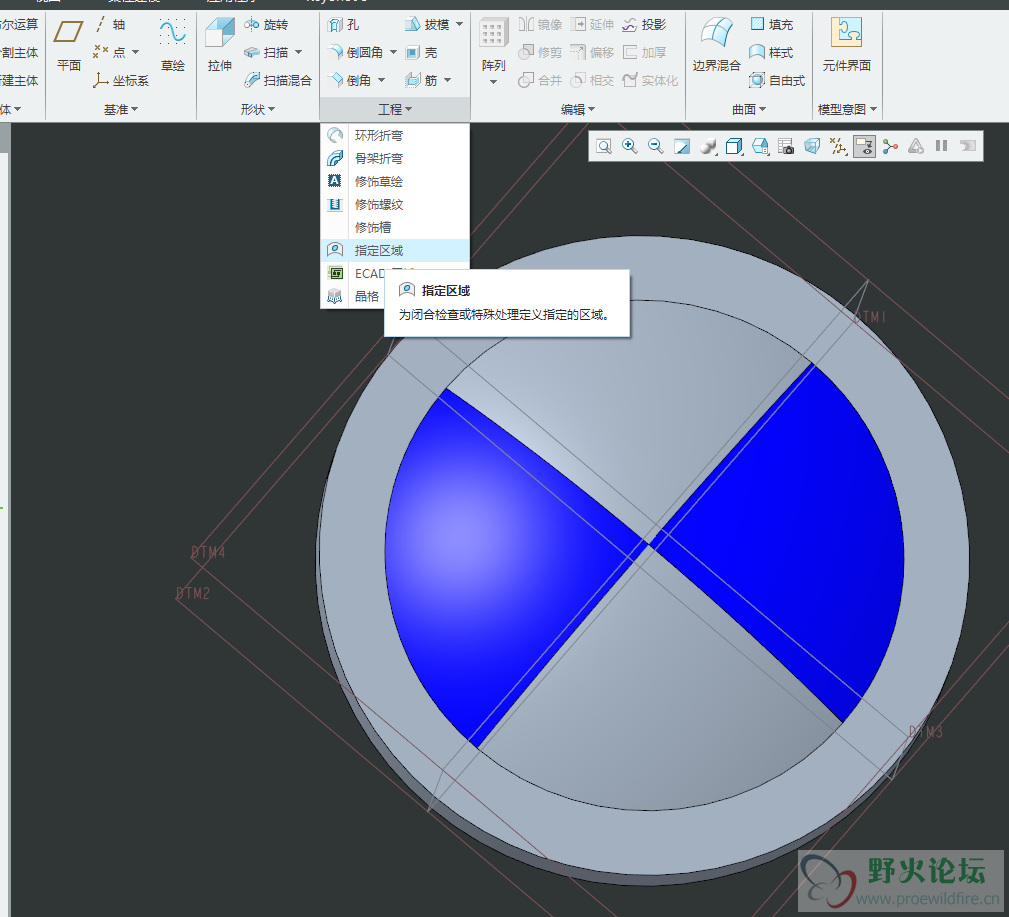Image resolution: width=1009 pixels, height=917 pixels.
Task: Select the 孔 (Hole) tool
Action: [x=344, y=24]
